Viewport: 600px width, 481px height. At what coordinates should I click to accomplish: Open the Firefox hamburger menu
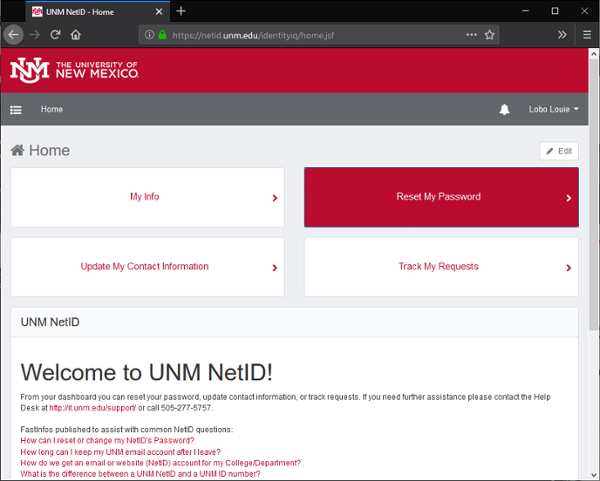[x=587, y=35]
